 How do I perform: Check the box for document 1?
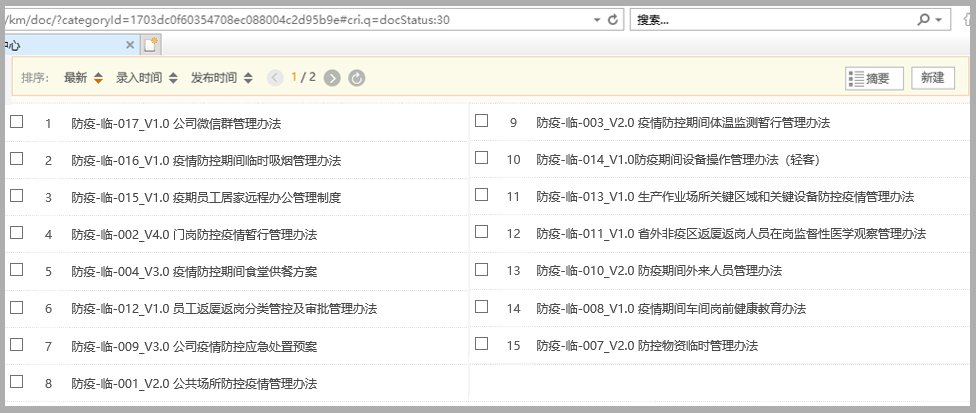pos(17,122)
